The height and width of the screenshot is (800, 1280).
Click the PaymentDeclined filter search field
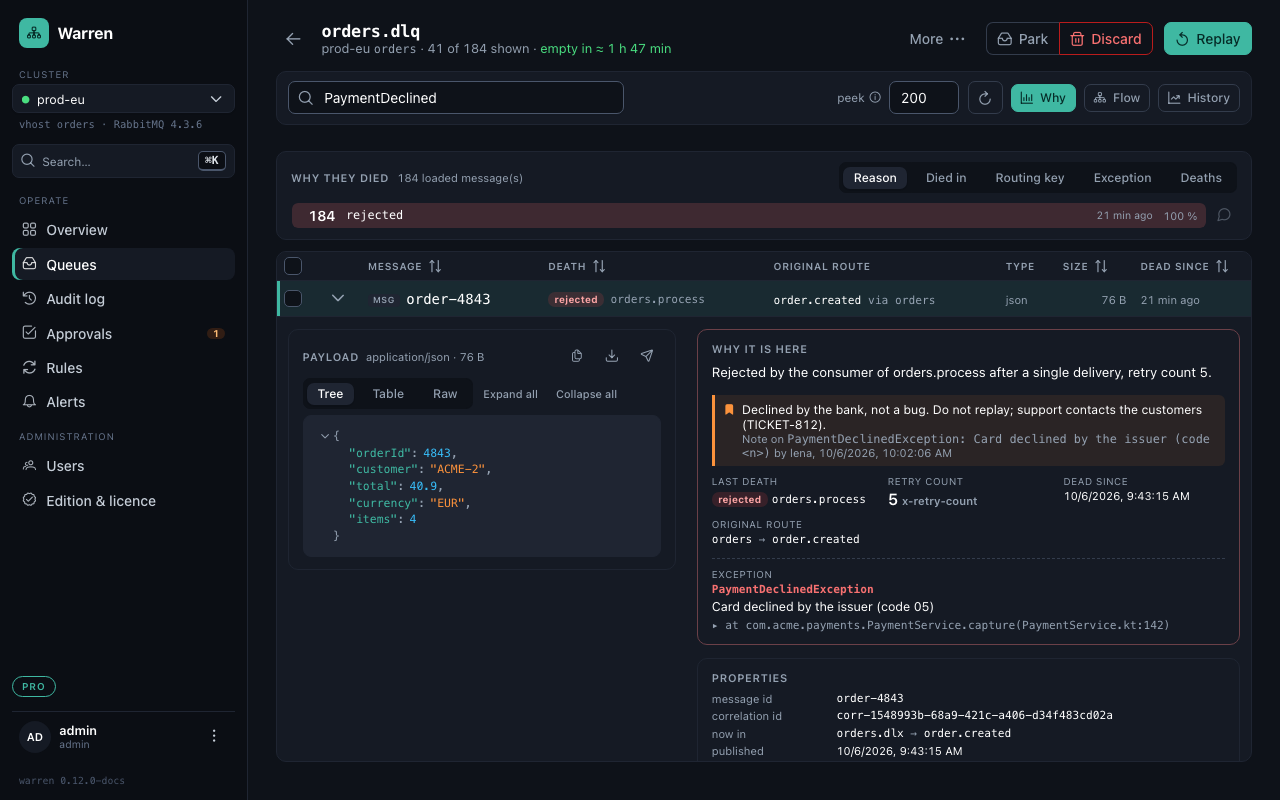click(456, 98)
